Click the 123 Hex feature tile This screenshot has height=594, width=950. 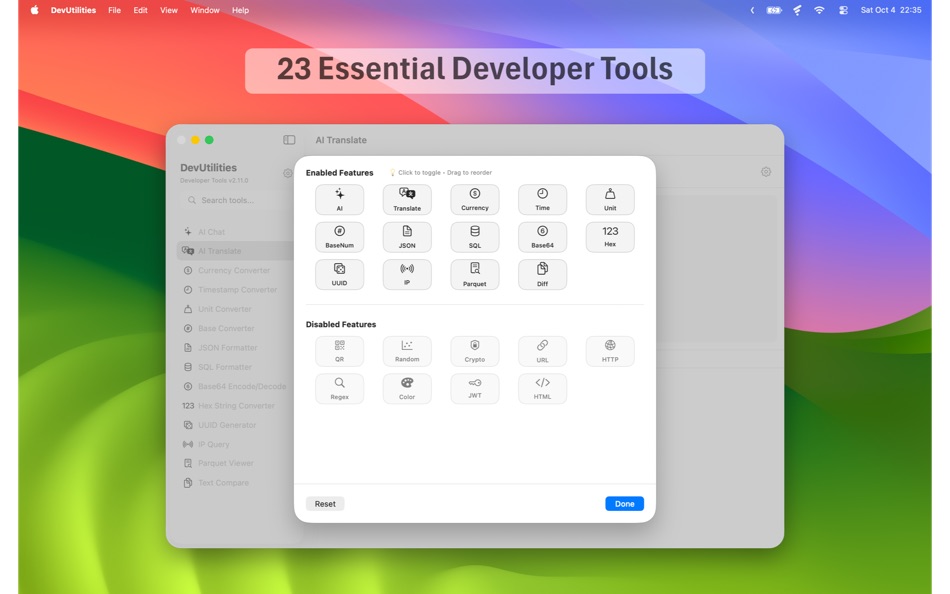(x=609, y=237)
